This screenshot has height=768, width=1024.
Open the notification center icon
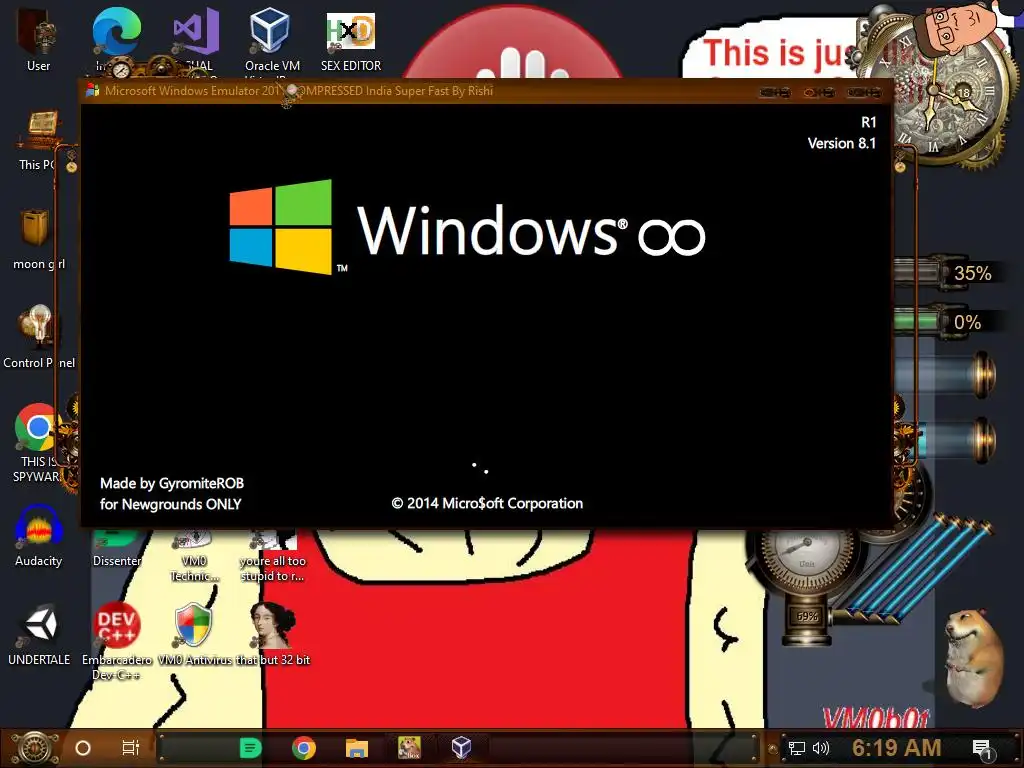(982, 749)
